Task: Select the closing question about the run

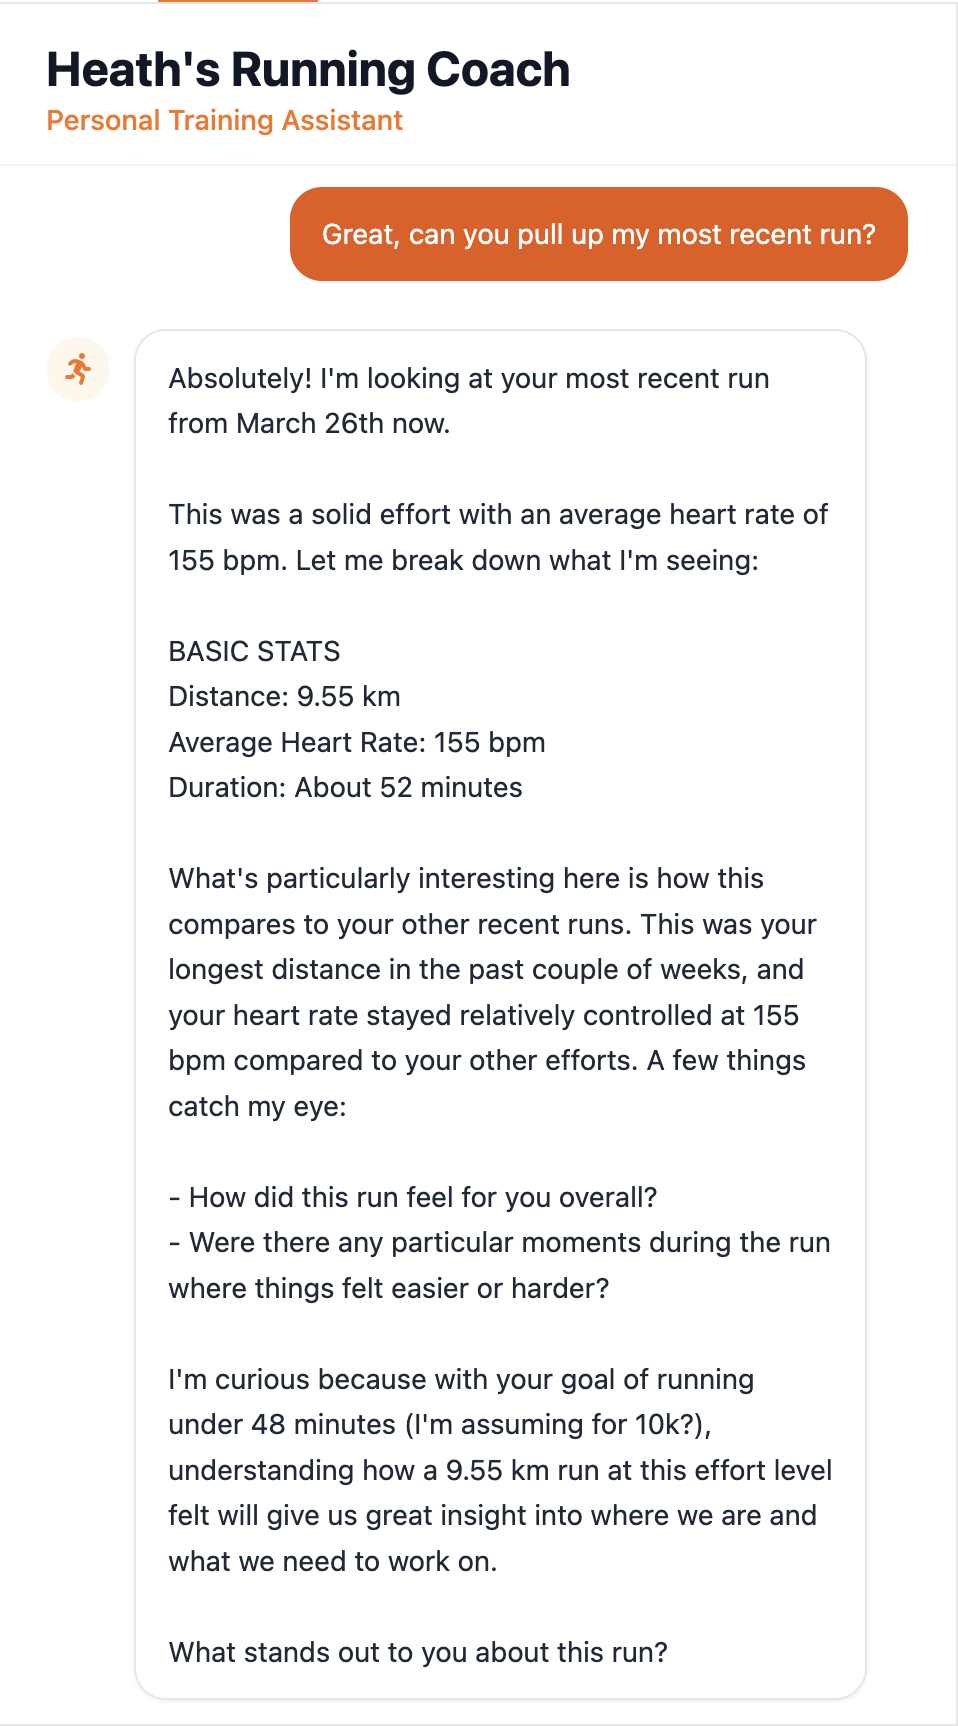Action: tap(418, 1652)
